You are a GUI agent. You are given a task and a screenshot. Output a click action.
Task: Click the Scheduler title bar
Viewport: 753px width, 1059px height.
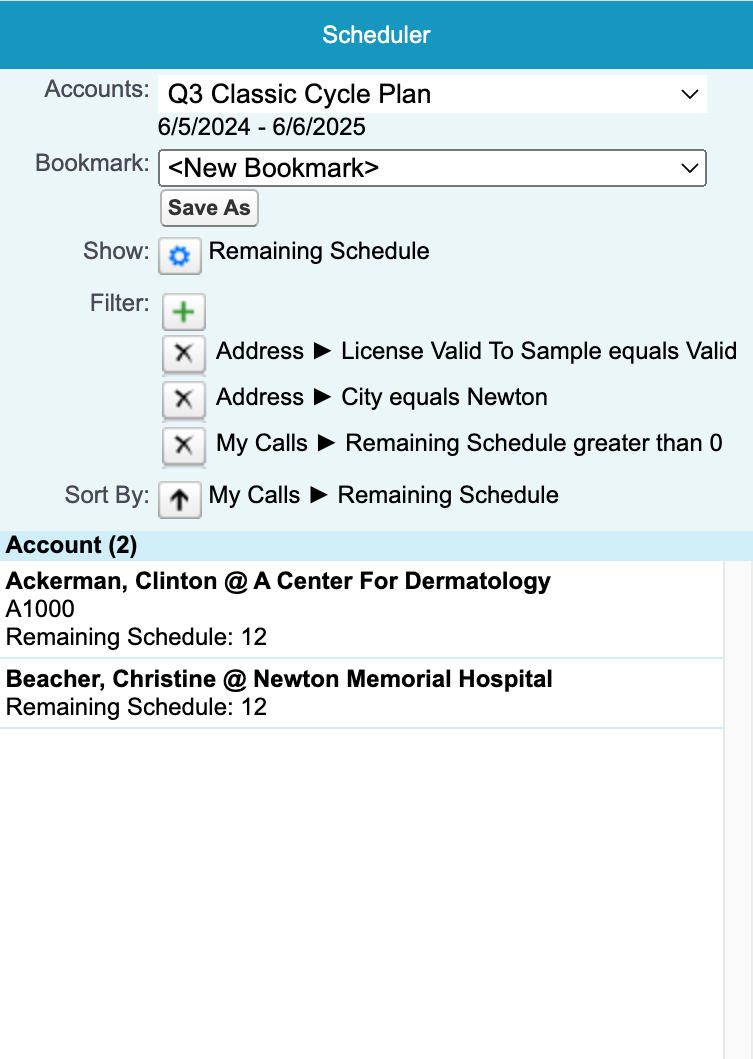click(376, 35)
